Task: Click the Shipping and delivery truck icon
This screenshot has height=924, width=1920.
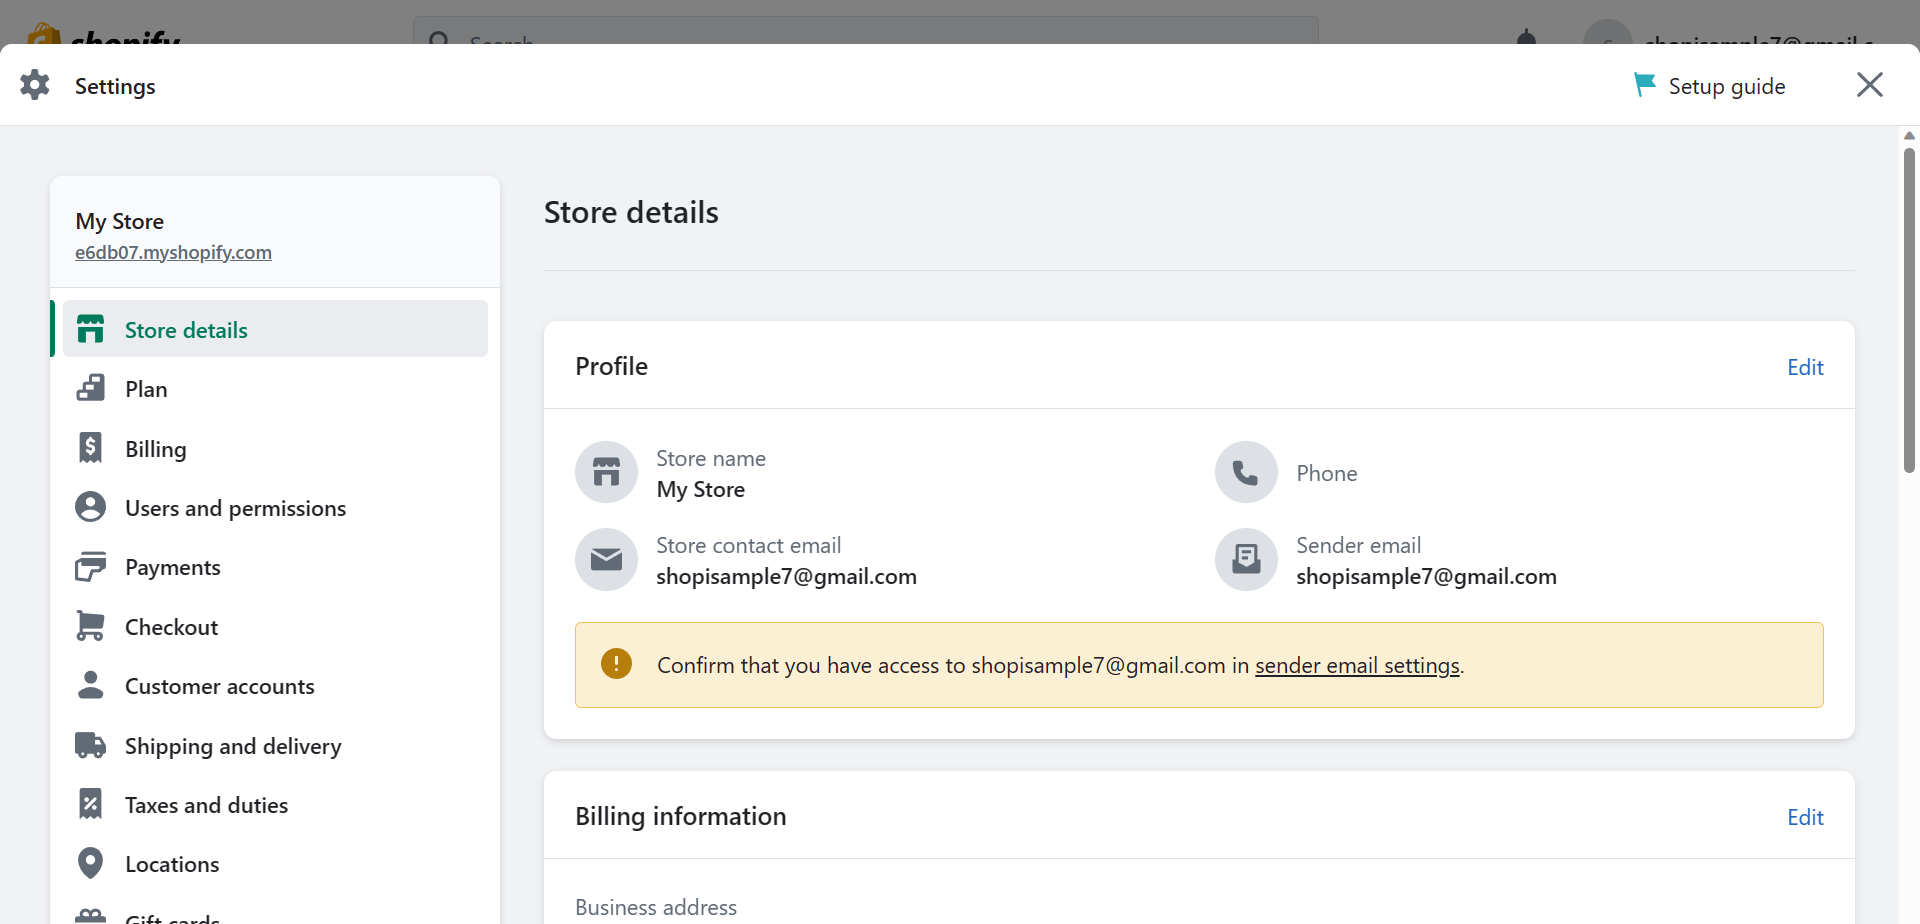Action: coord(91,745)
